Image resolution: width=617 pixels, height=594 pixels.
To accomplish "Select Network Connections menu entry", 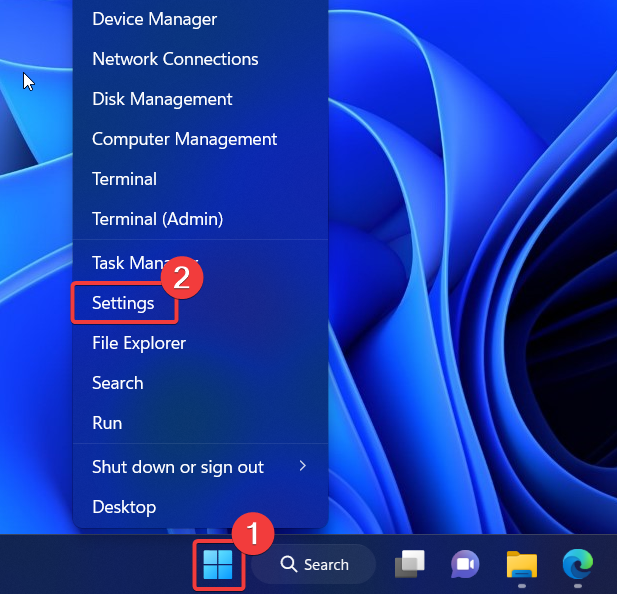I will click(x=200, y=59).
